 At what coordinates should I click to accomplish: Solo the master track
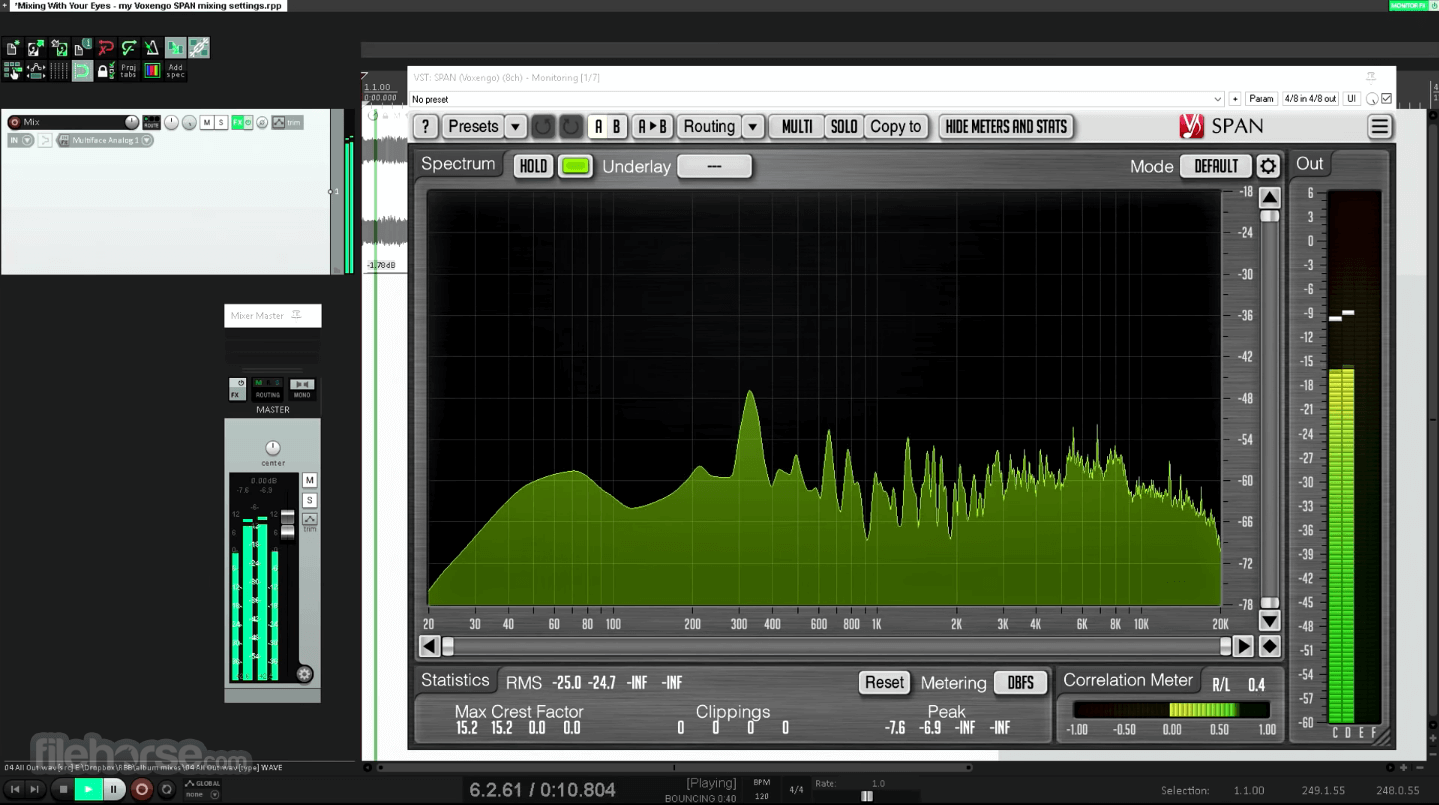[x=309, y=500]
